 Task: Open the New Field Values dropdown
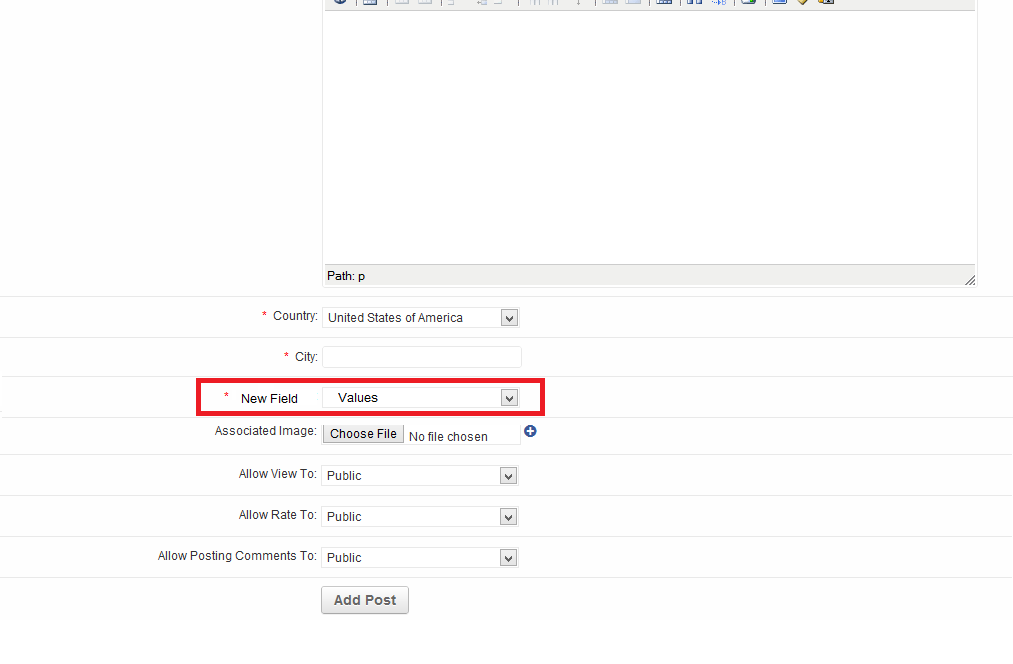click(421, 398)
